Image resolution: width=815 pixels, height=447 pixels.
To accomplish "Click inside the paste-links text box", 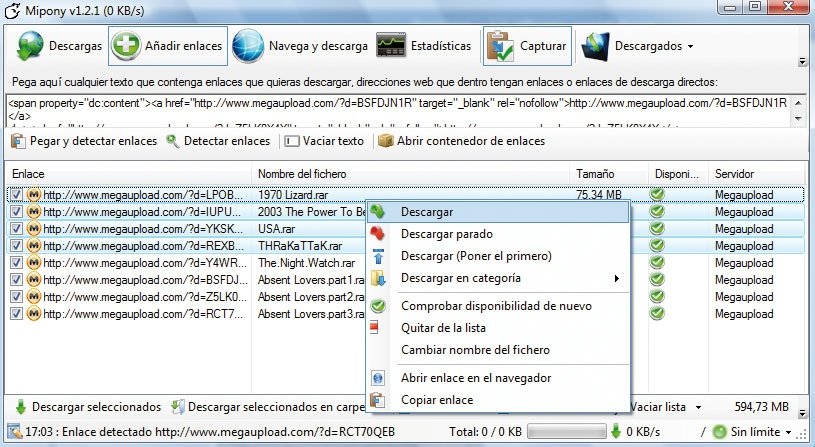I will [x=399, y=111].
